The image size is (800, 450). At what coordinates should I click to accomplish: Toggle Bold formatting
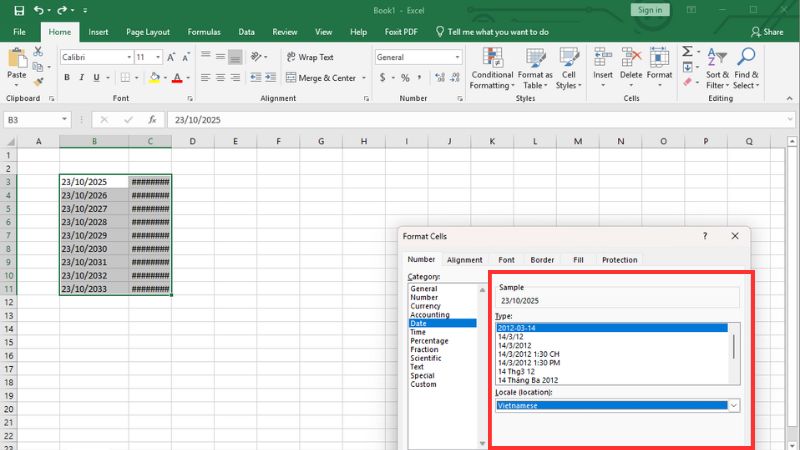pyautogui.click(x=67, y=78)
